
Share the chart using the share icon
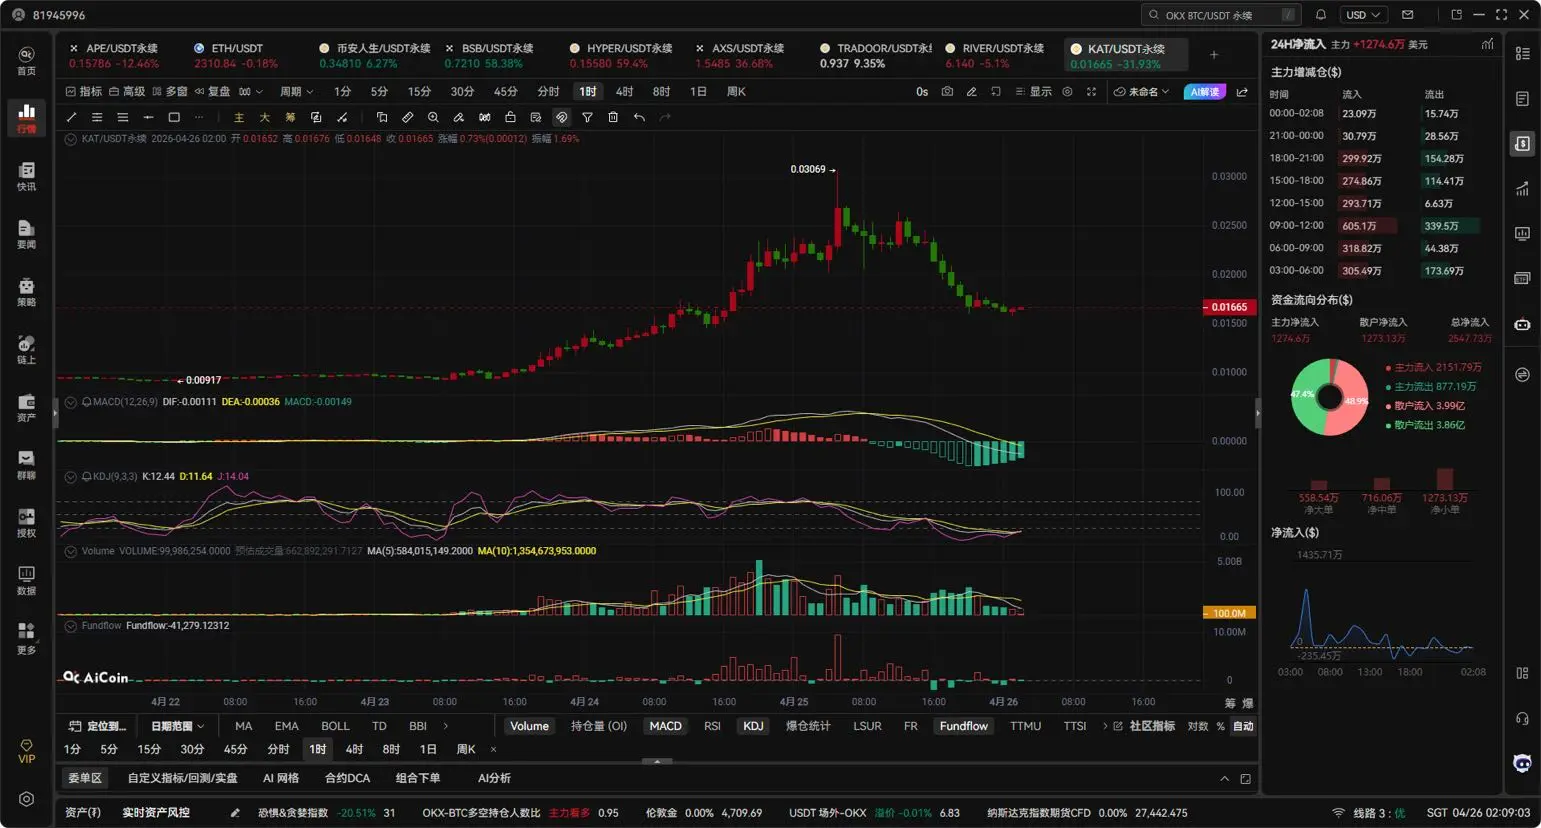point(1242,91)
